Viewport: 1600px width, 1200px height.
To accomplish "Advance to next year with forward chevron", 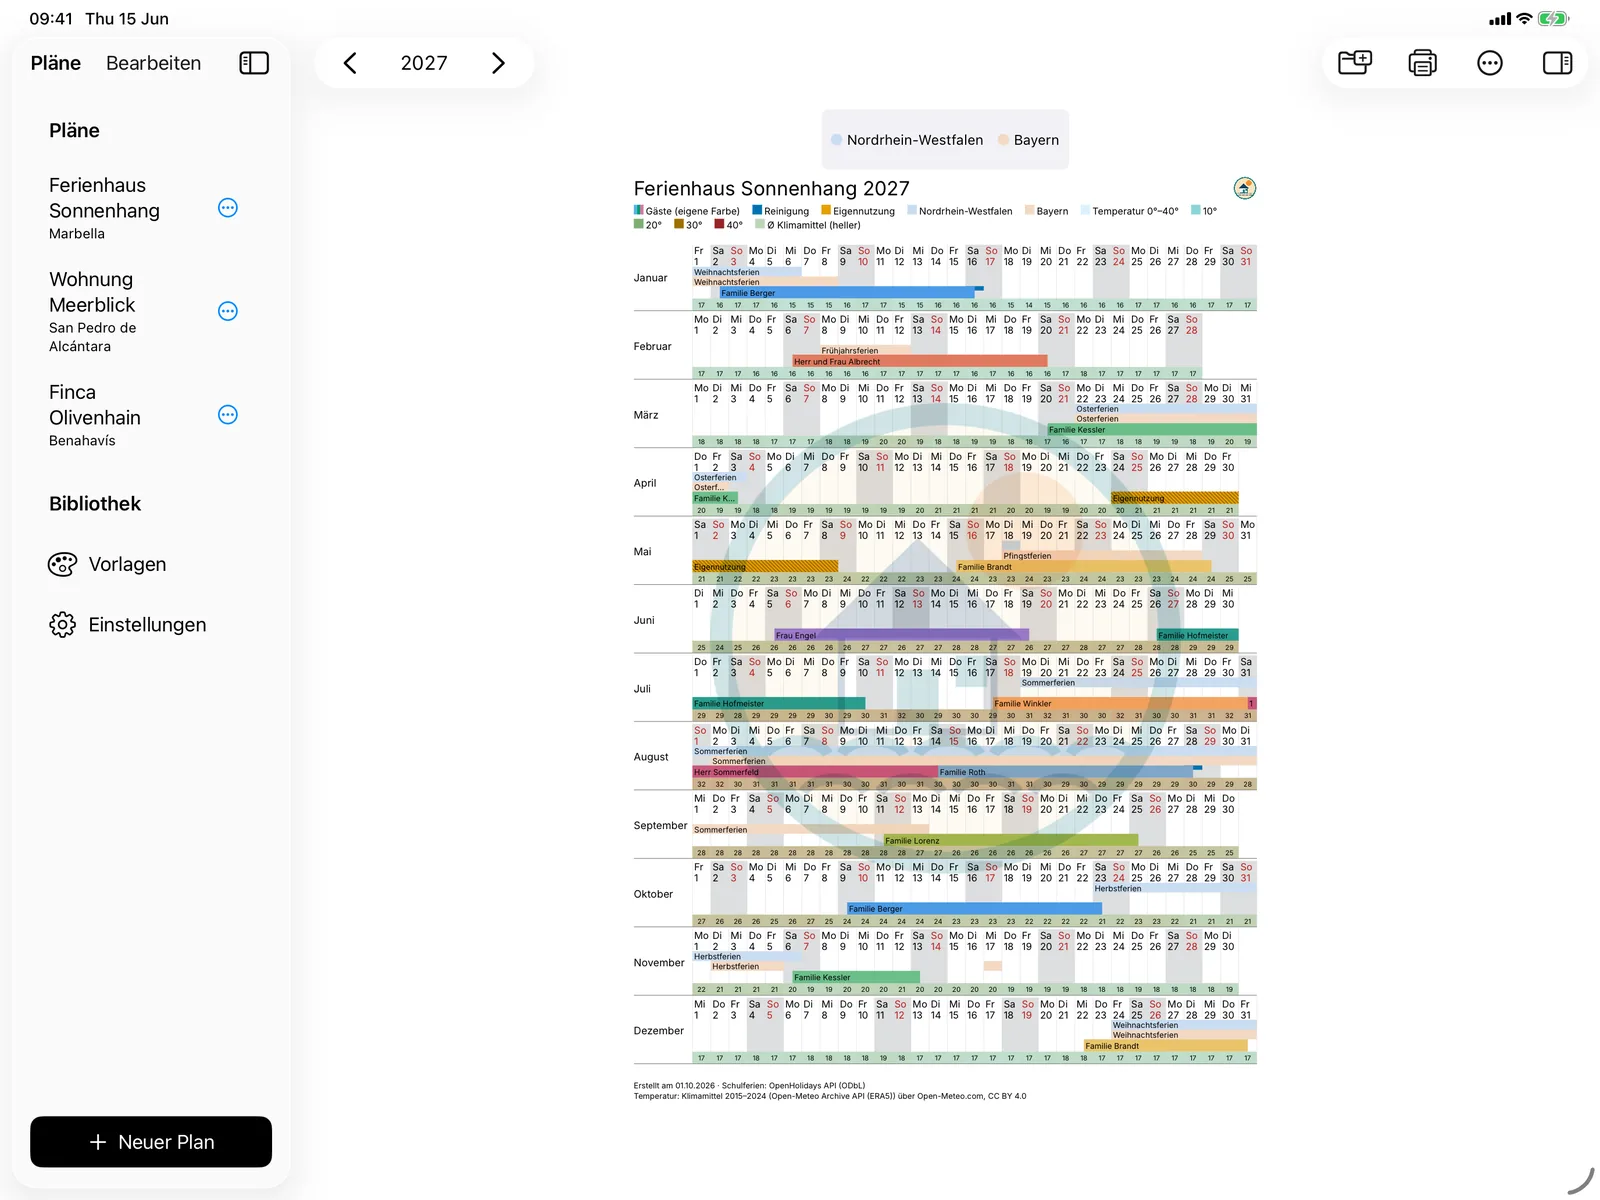I will pos(498,63).
